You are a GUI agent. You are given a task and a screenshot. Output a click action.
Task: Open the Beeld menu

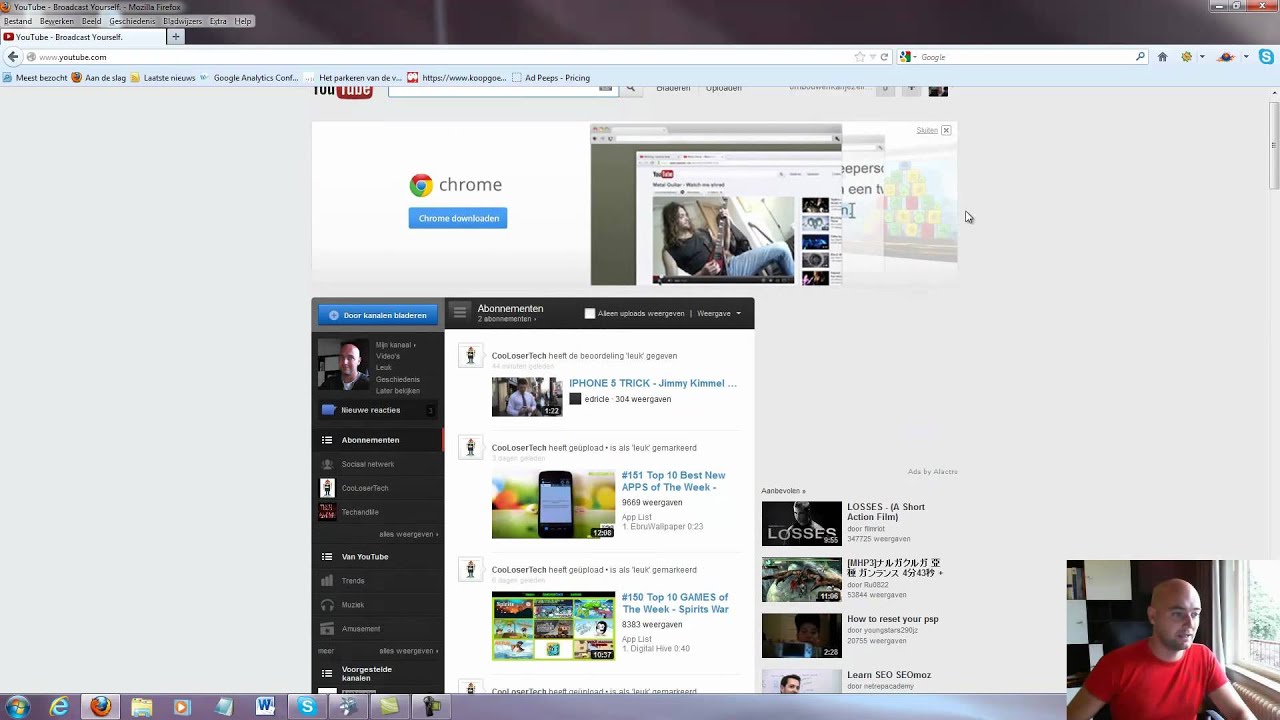[x=91, y=21]
